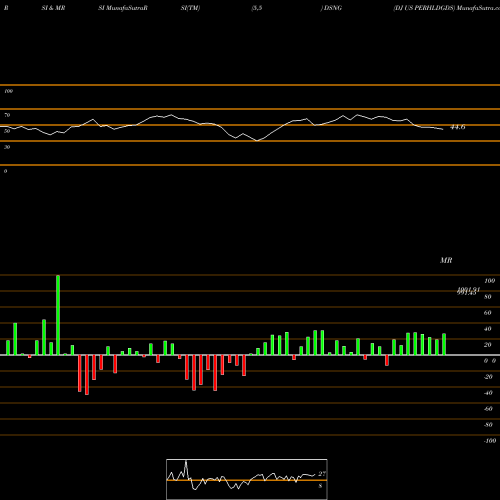Select the "SI(TM)" header text

(190, 8)
